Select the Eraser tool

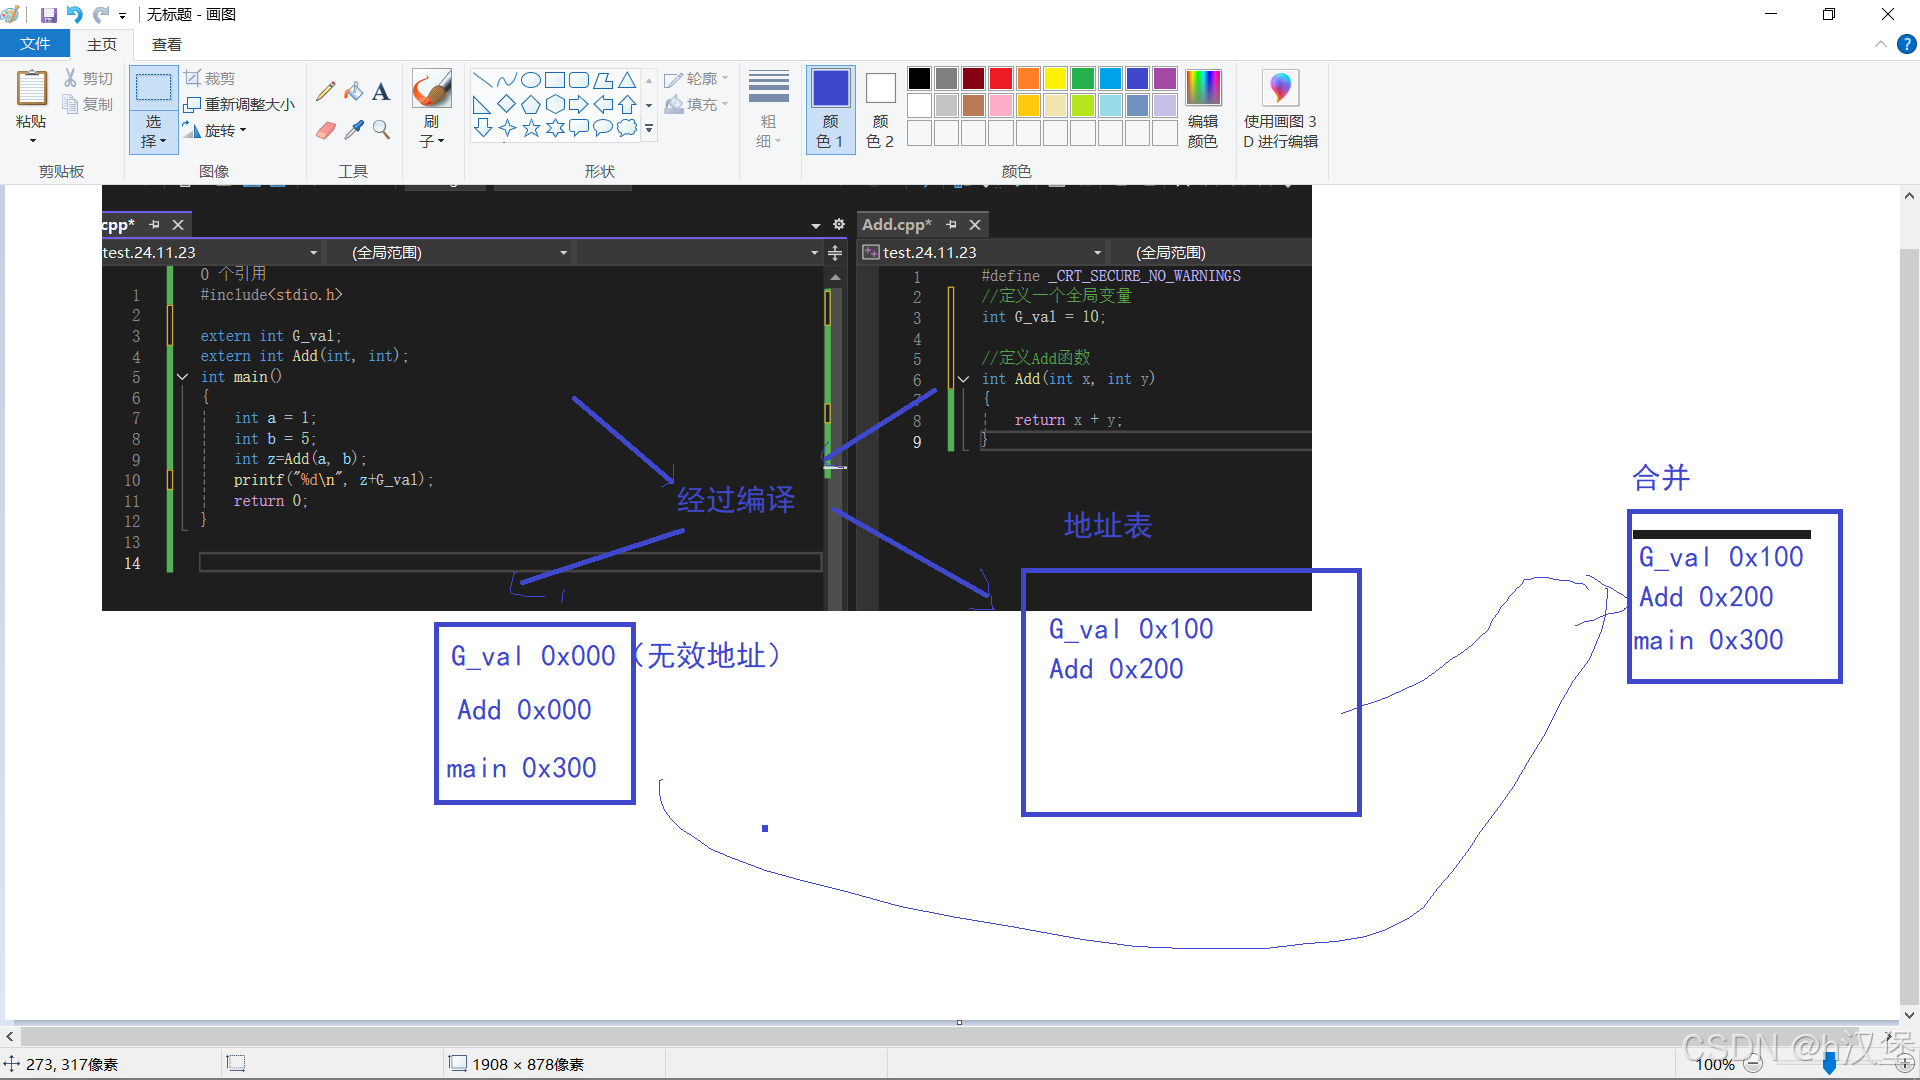(325, 130)
